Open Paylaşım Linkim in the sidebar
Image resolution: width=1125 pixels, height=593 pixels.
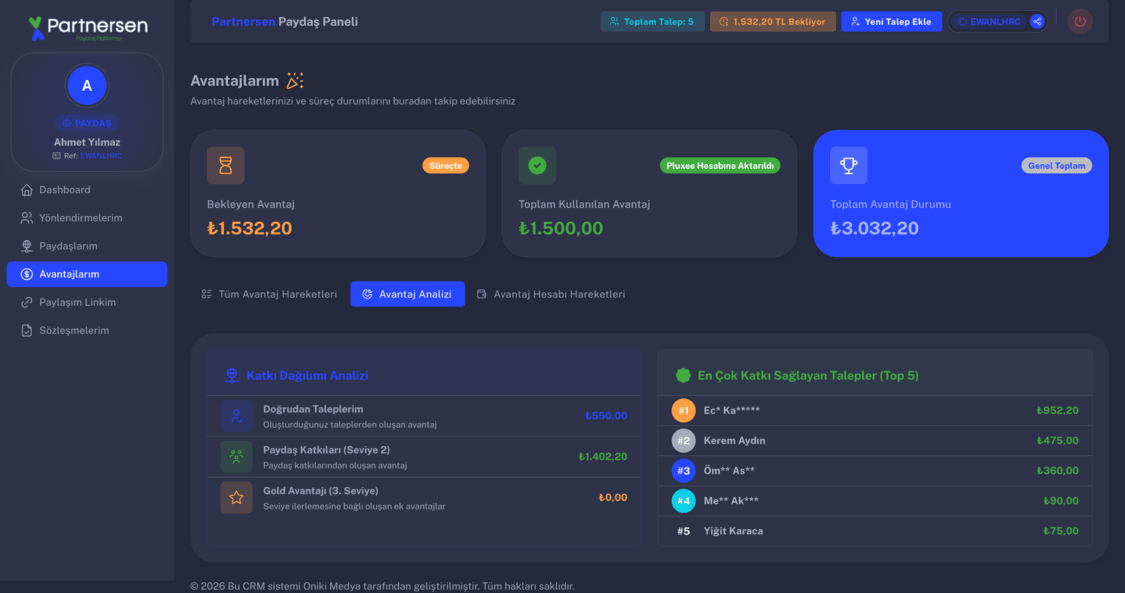coord(87,303)
